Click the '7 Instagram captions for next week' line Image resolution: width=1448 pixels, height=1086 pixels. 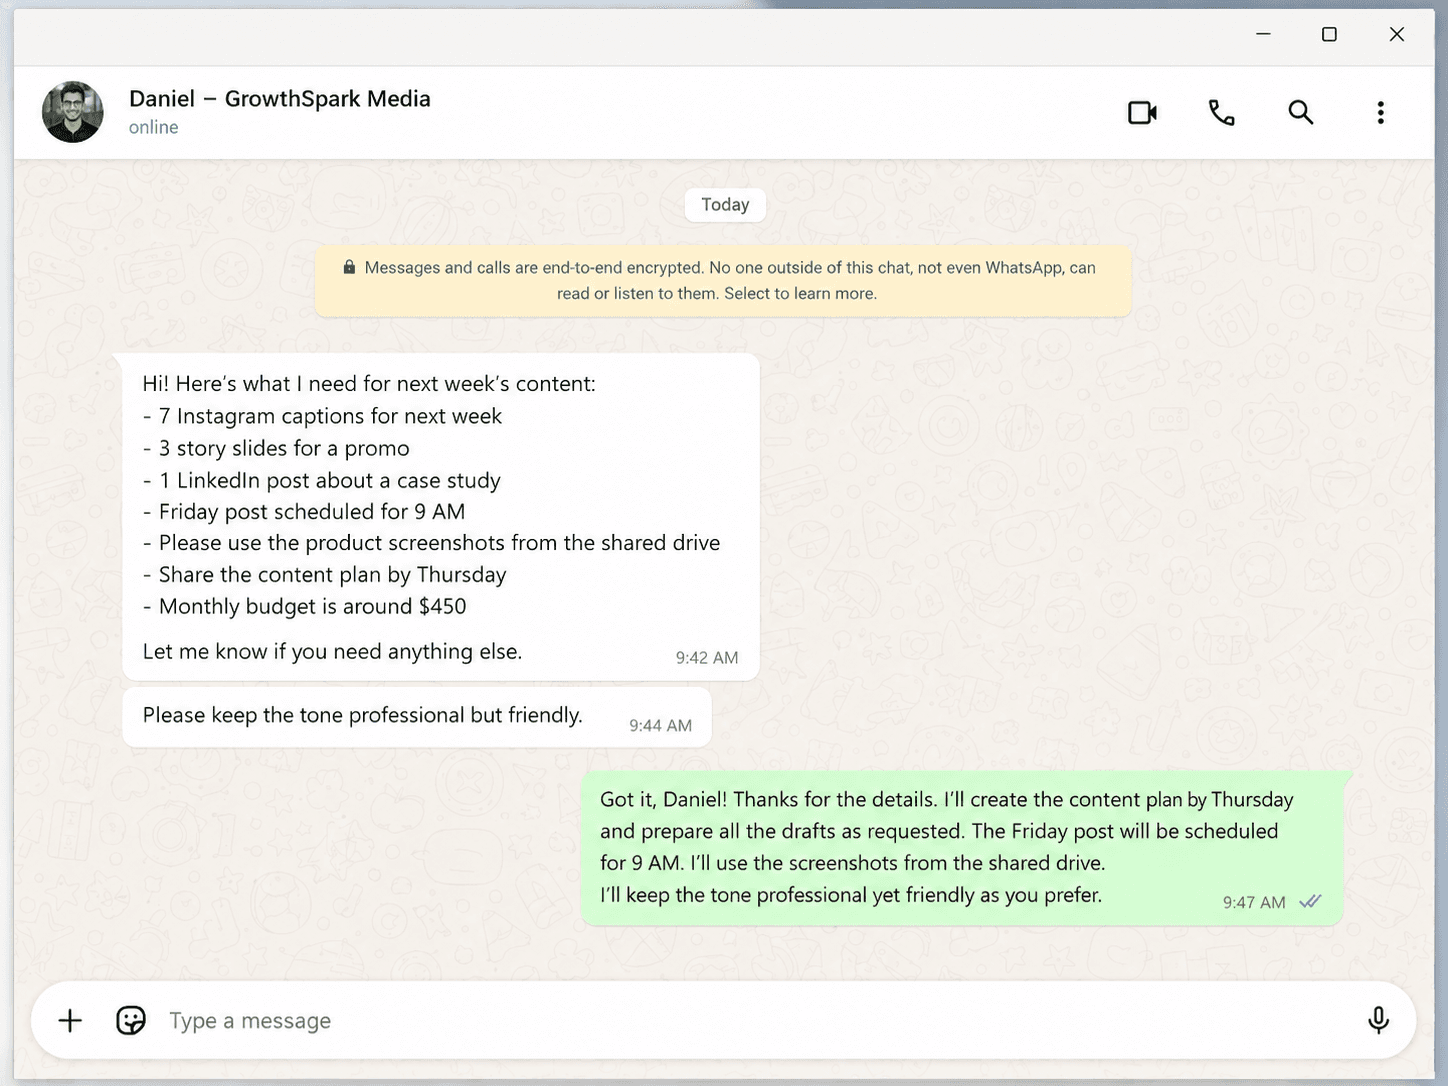click(322, 416)
